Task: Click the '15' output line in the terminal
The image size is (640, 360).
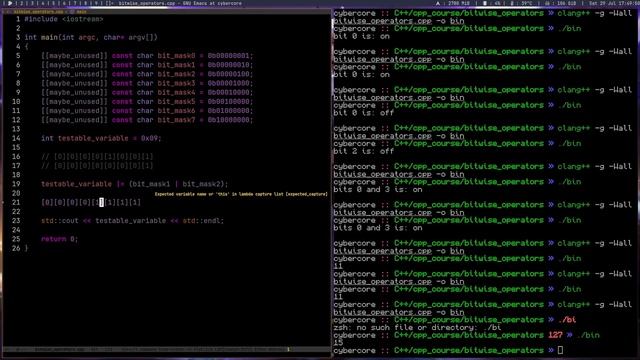Action: point(338,343)
